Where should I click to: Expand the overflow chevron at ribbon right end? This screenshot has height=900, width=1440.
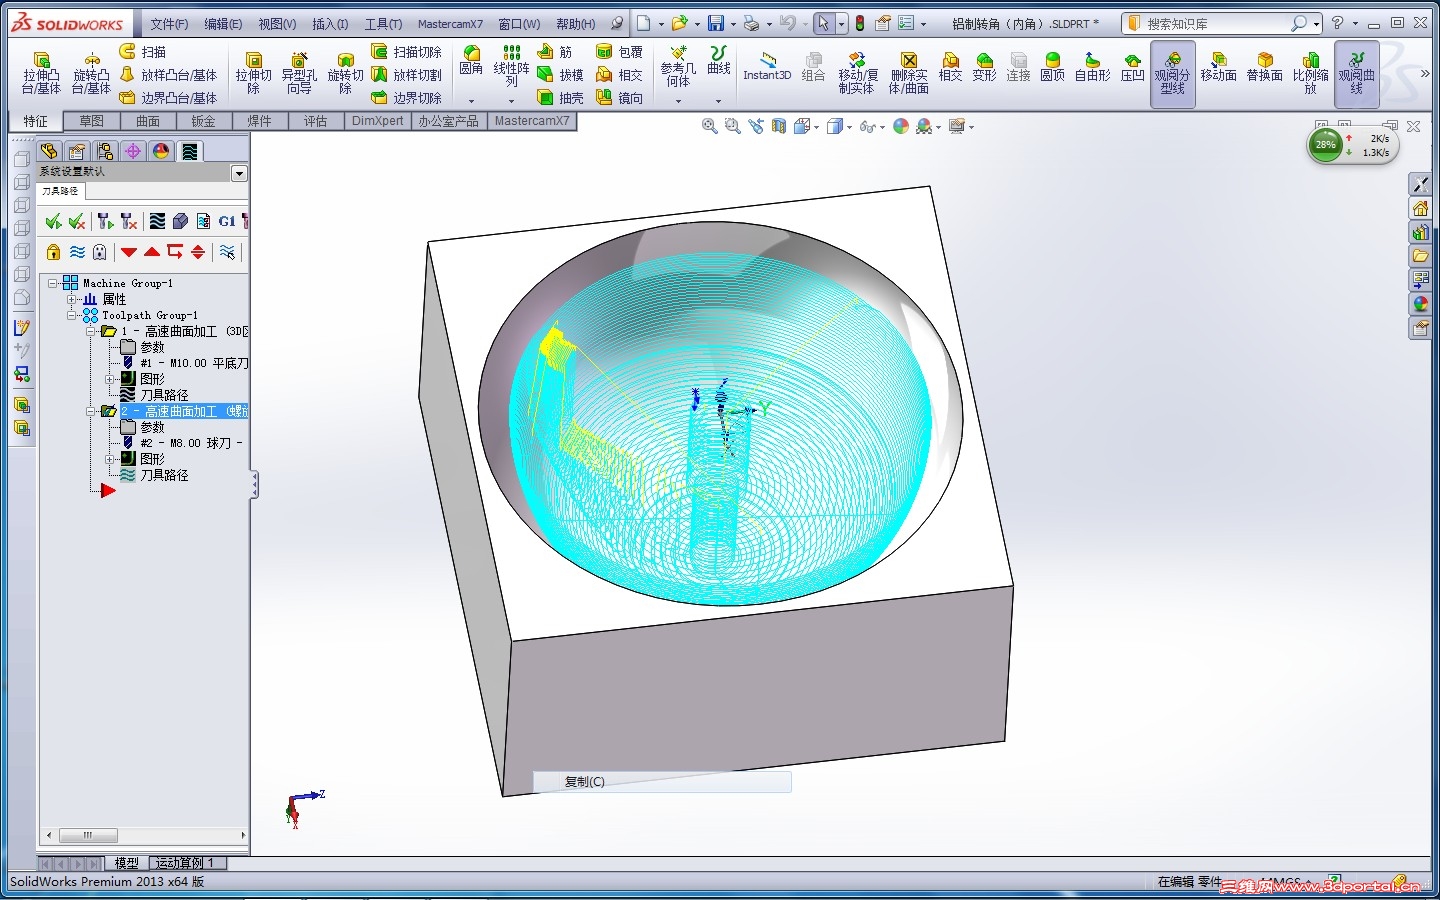pos(1425,73)
